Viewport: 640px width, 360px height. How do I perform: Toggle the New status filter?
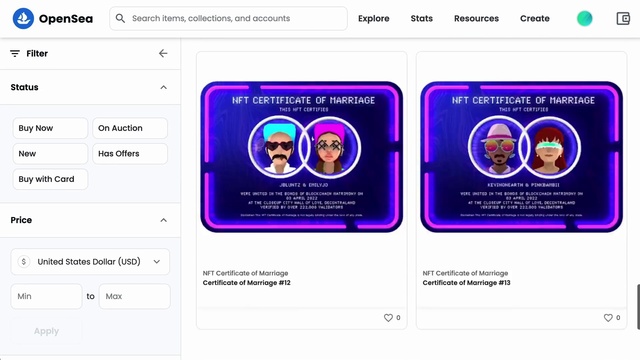pyautogui.click(x=50, y=154)
